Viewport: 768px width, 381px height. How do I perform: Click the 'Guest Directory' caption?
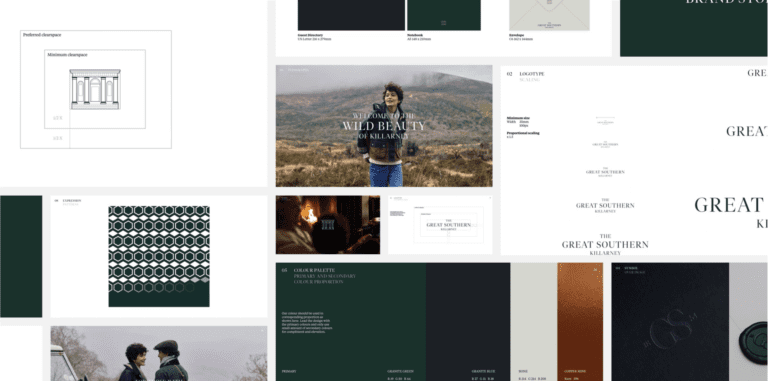click(x=310, y=35)
